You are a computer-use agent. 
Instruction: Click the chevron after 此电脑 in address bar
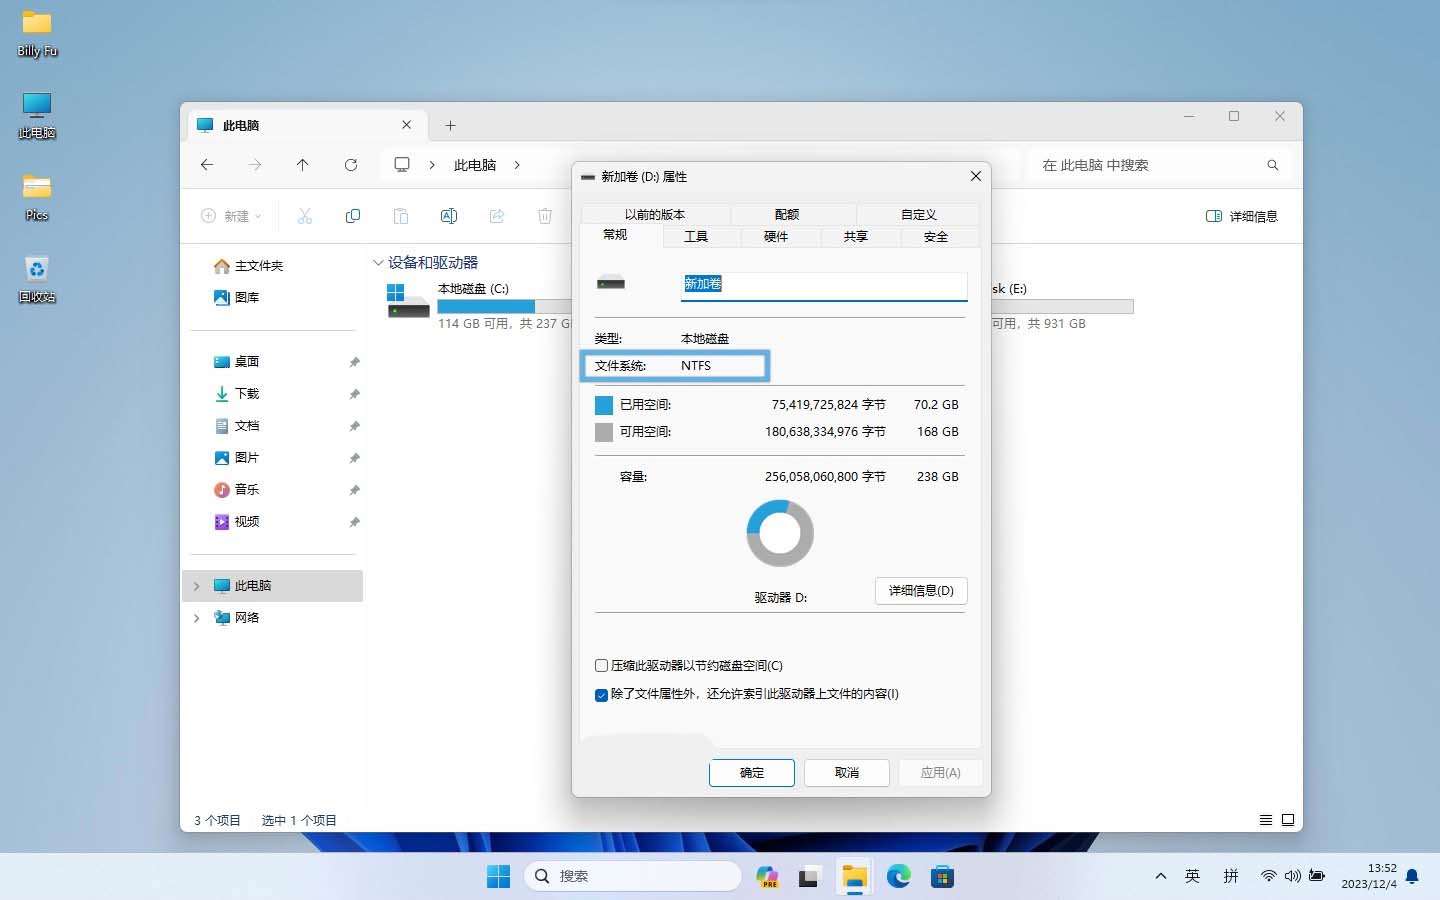517,165
